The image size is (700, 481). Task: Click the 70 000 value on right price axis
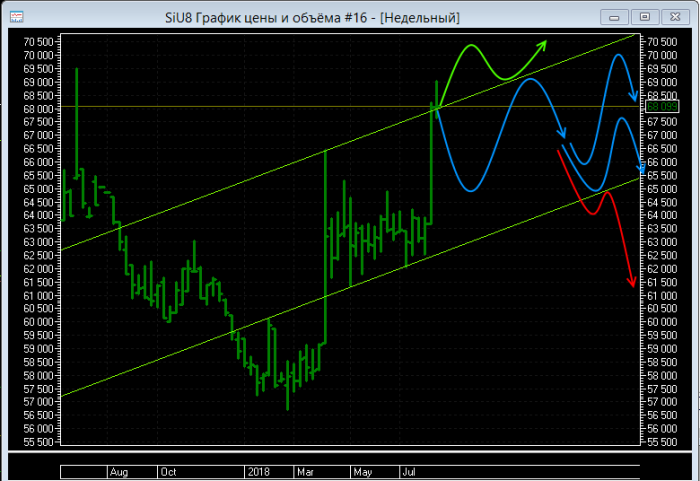pos(662,55)
